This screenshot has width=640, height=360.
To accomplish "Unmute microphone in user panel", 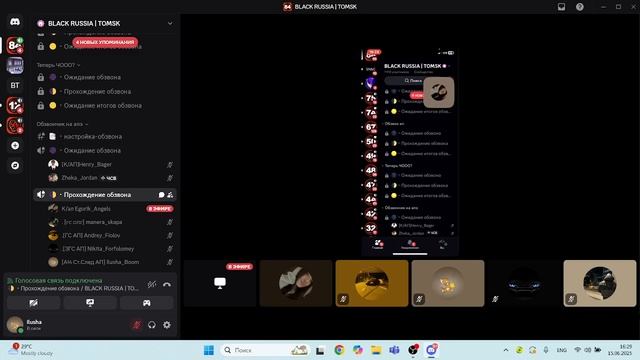I will (137, 325).
